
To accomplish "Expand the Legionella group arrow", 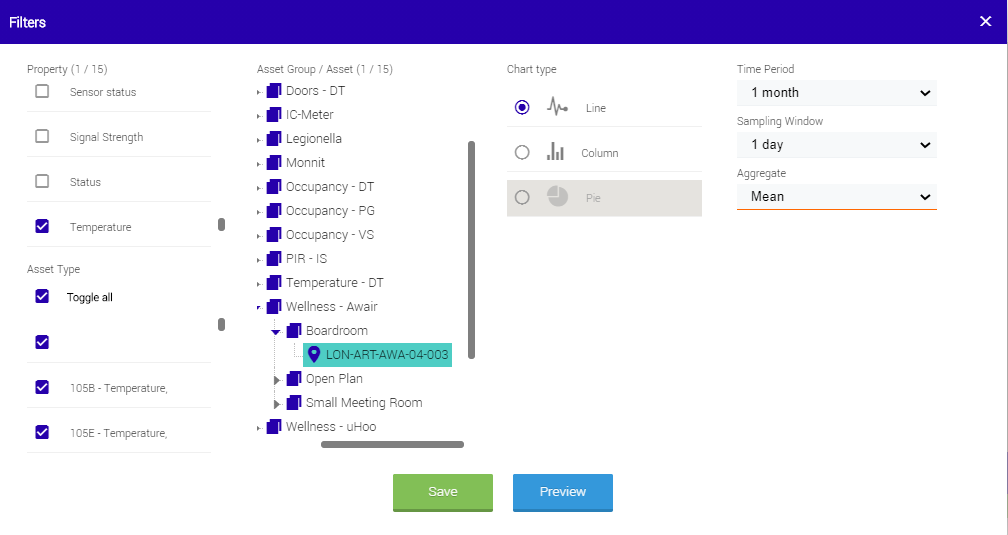I will pos(259,140).
